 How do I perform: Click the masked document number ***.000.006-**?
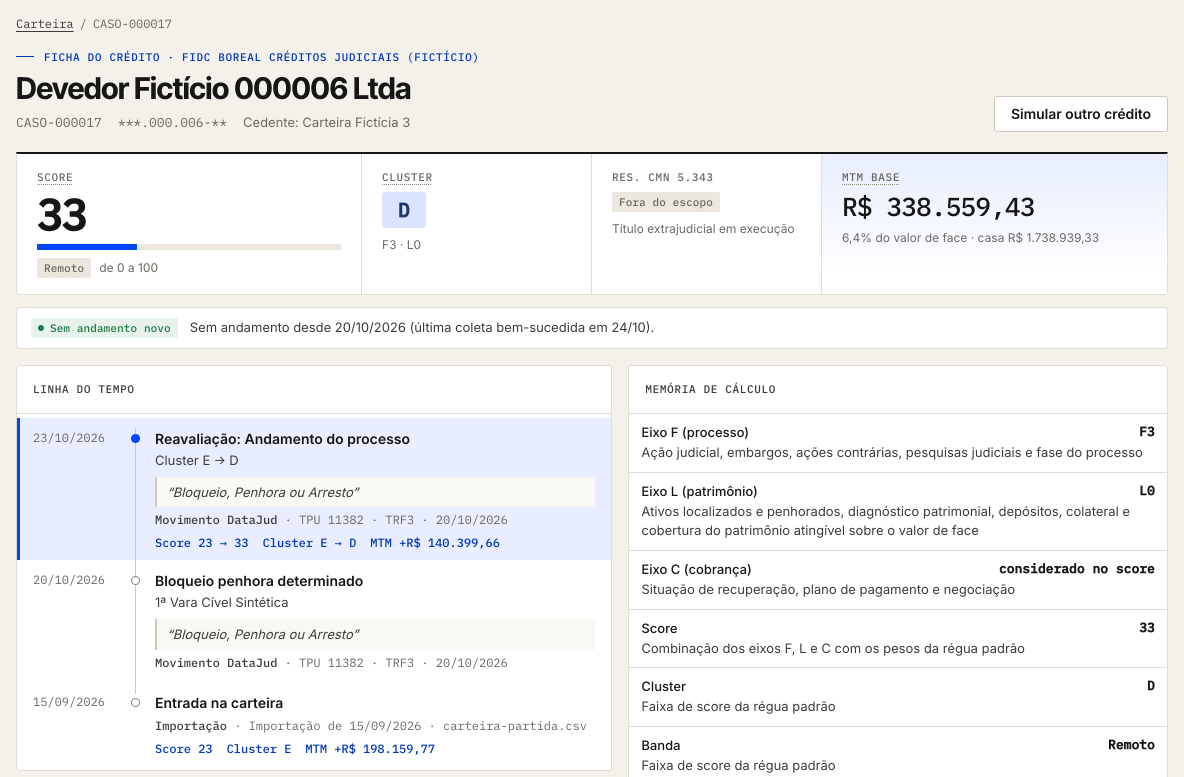[172, 122]
